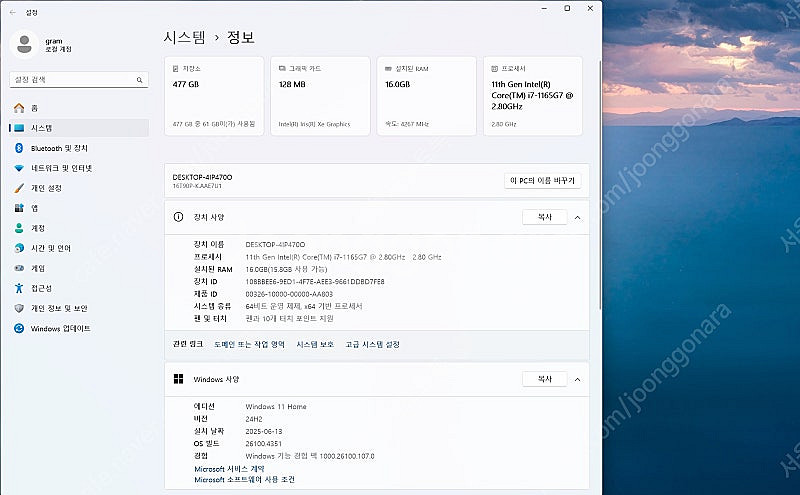
Task: Collapse the 장치 사양 section chevron
Action: coord(578,217)
